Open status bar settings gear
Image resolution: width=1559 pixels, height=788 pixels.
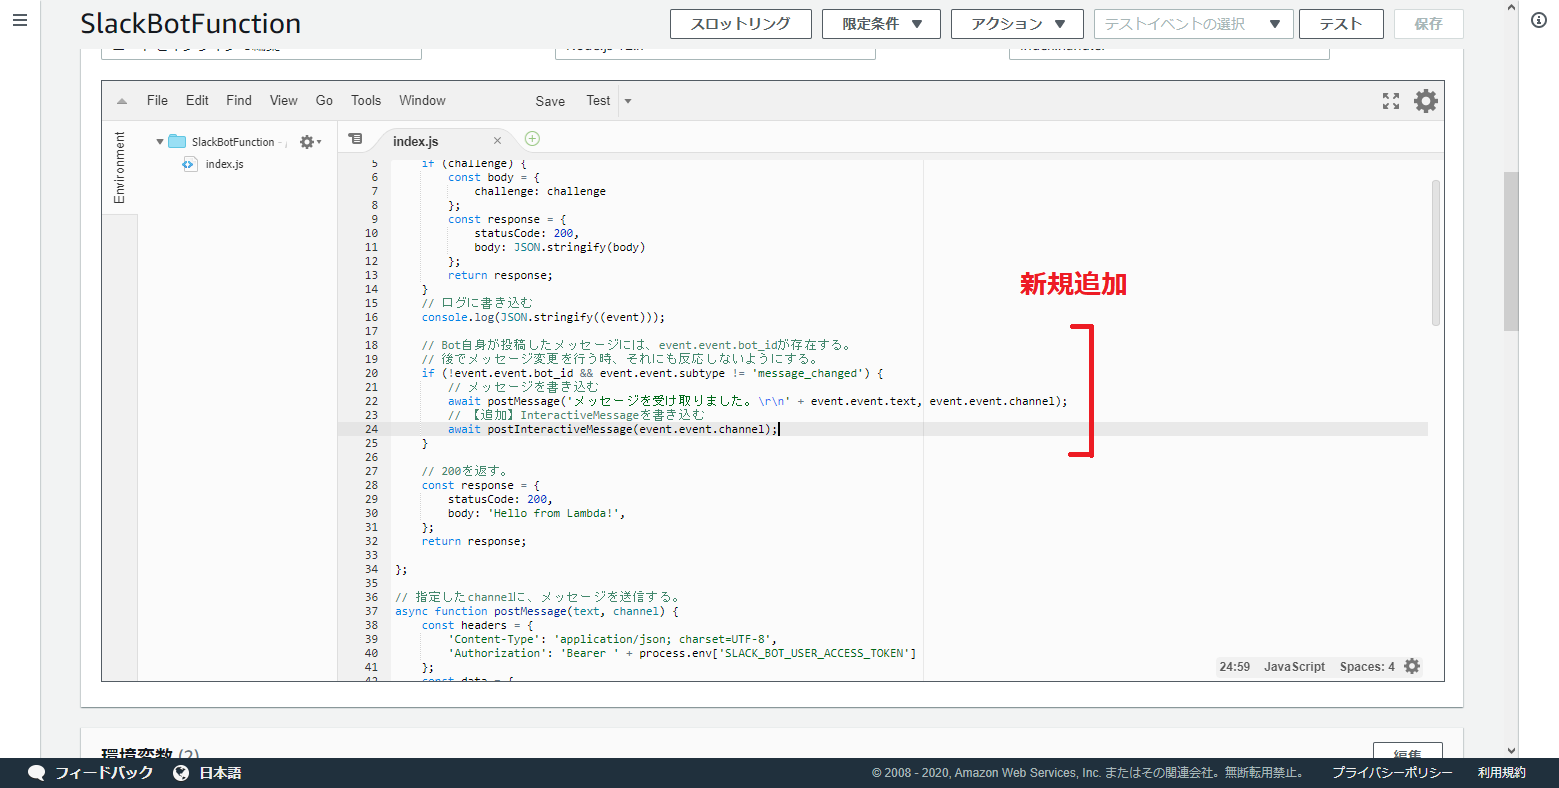point(1412,666)
